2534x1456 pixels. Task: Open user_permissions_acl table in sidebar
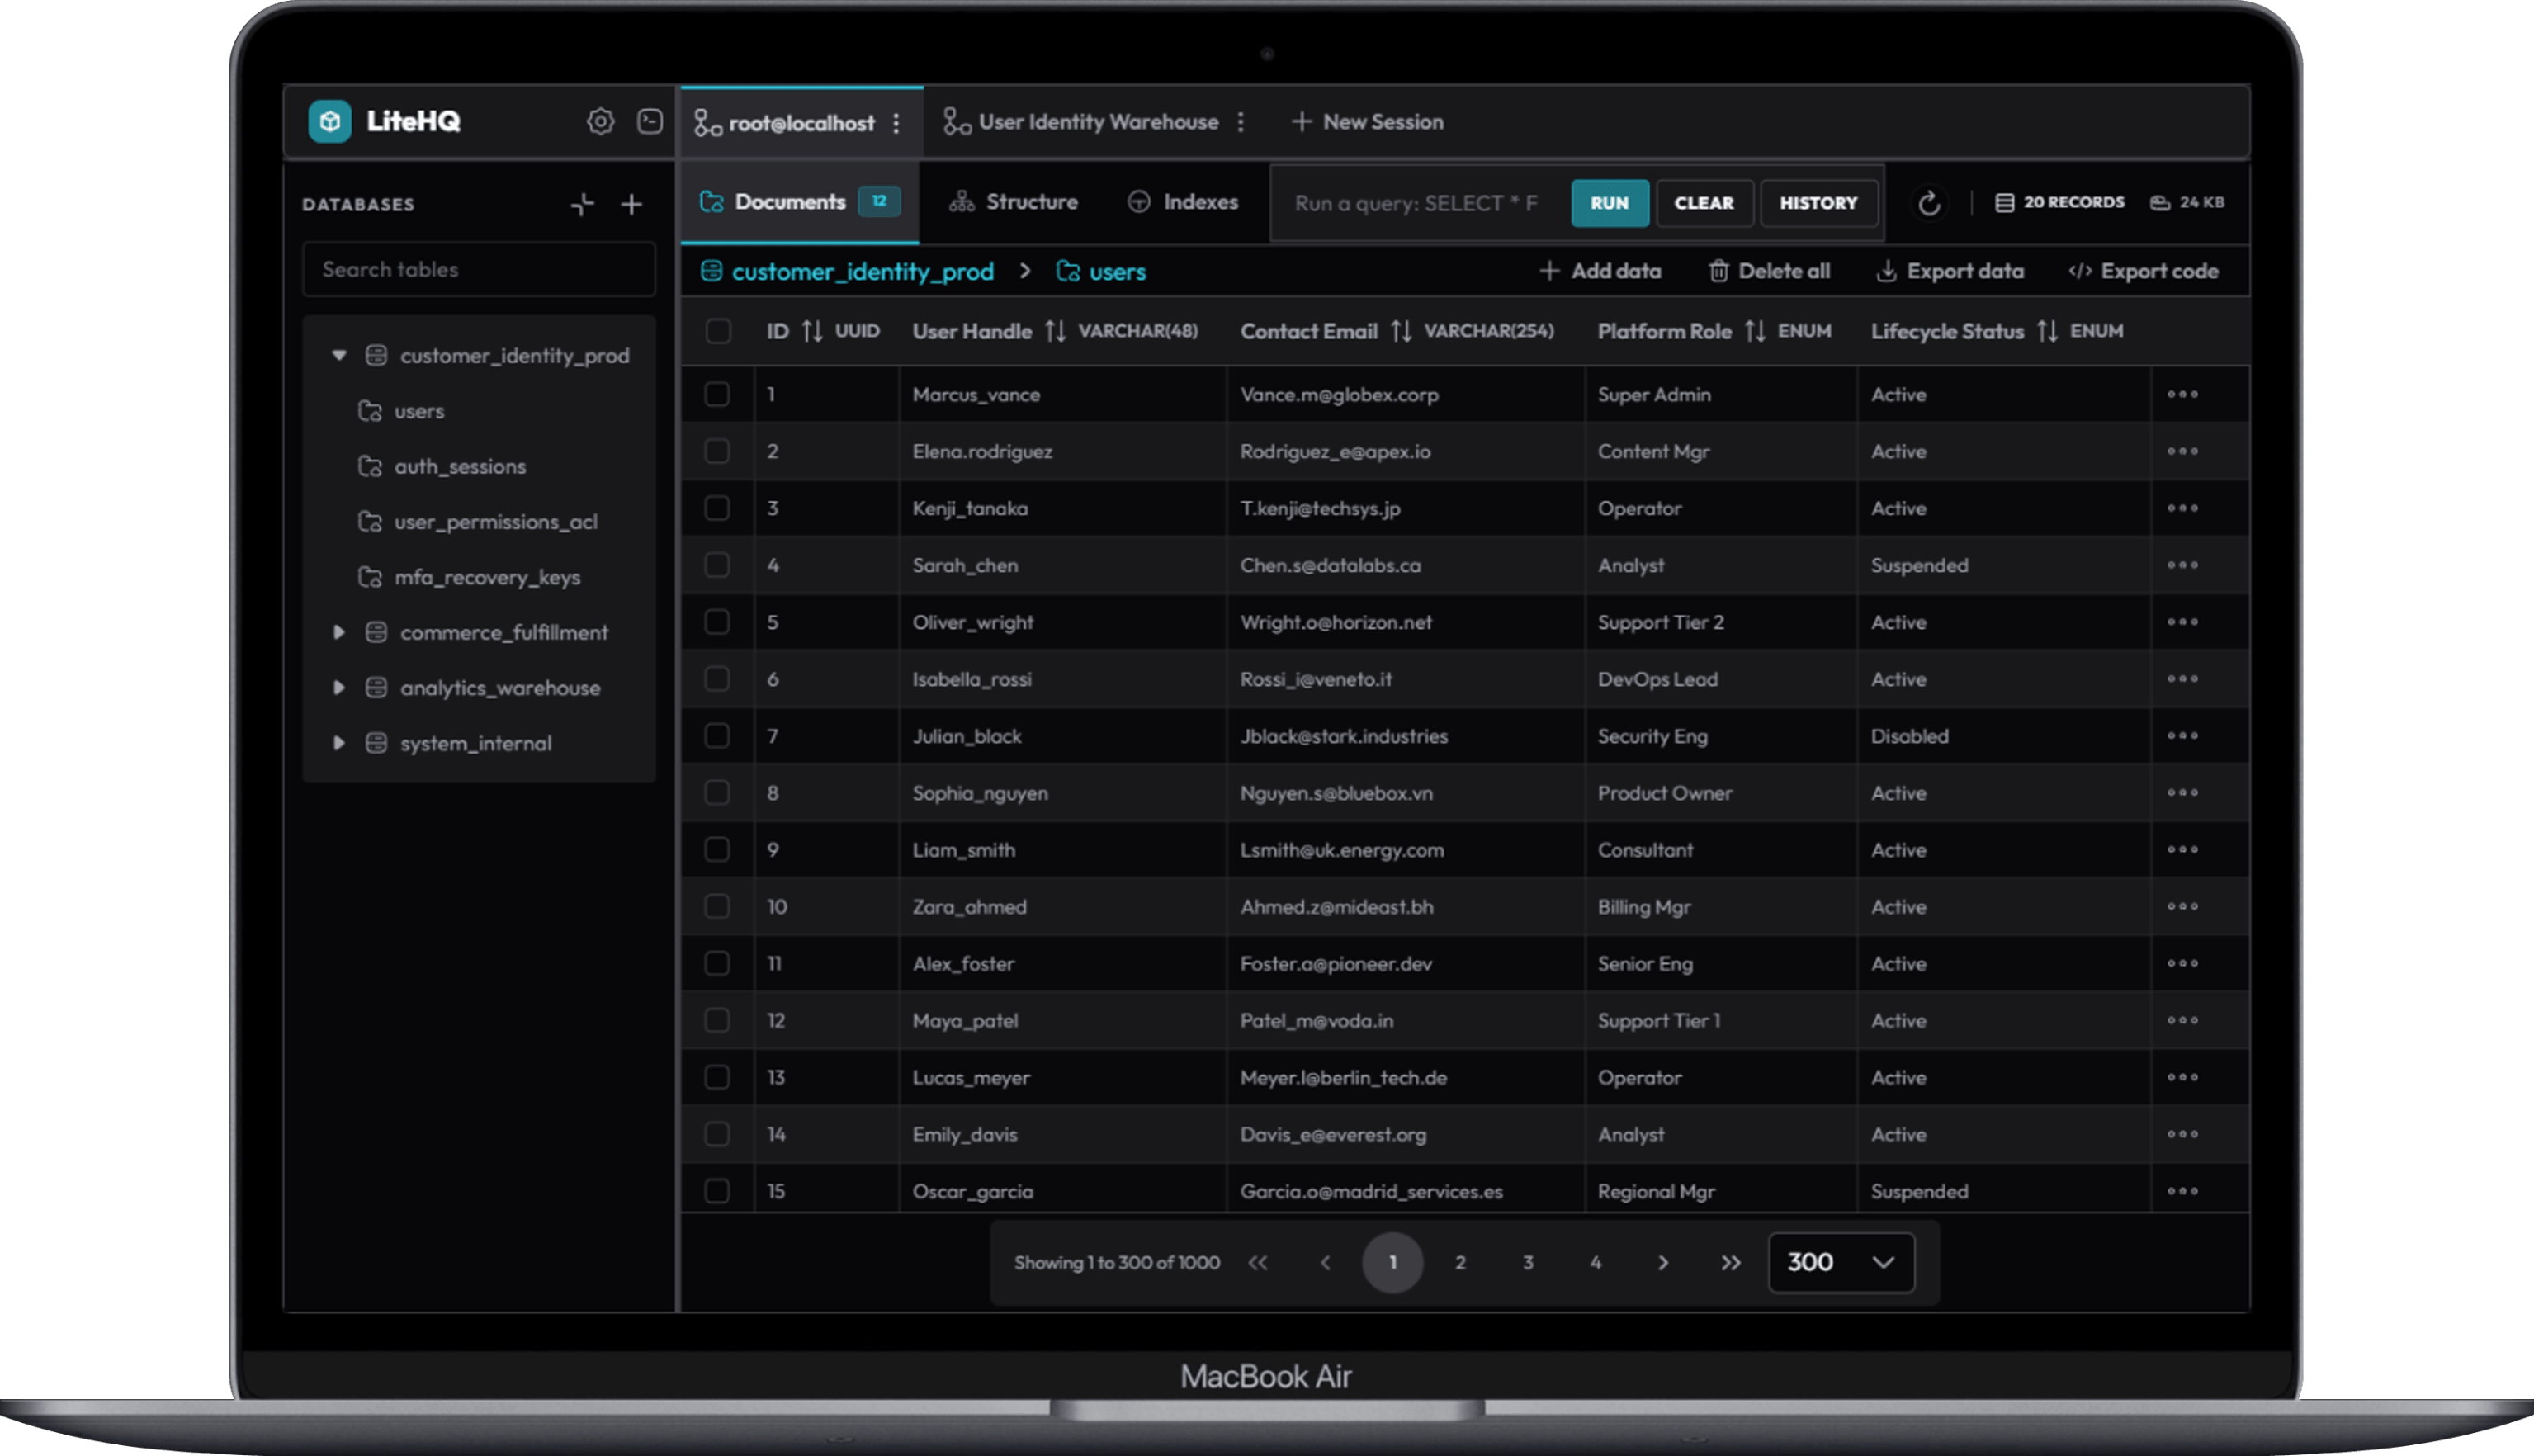coord(477,521)
